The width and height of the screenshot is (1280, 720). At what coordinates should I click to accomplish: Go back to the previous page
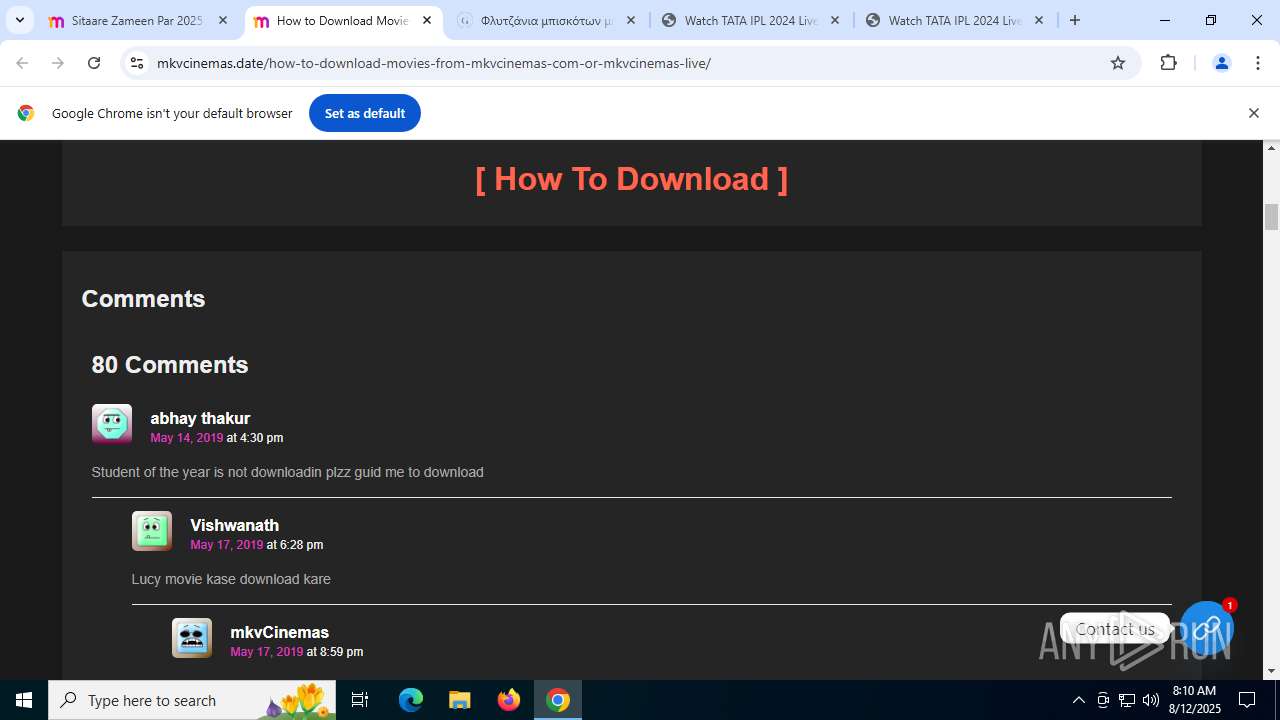click(x=22, y=63)
